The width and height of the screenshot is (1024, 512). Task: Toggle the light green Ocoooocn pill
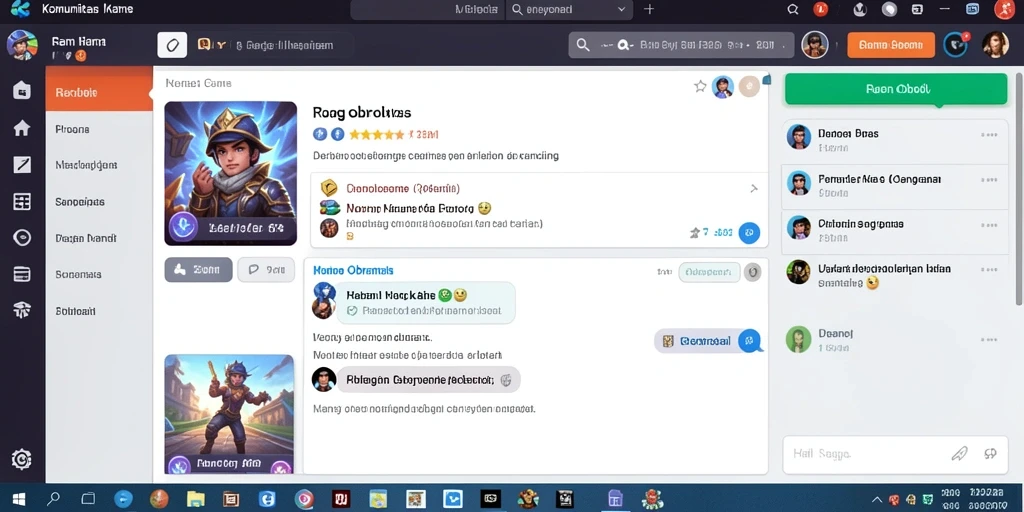(709, 272)
